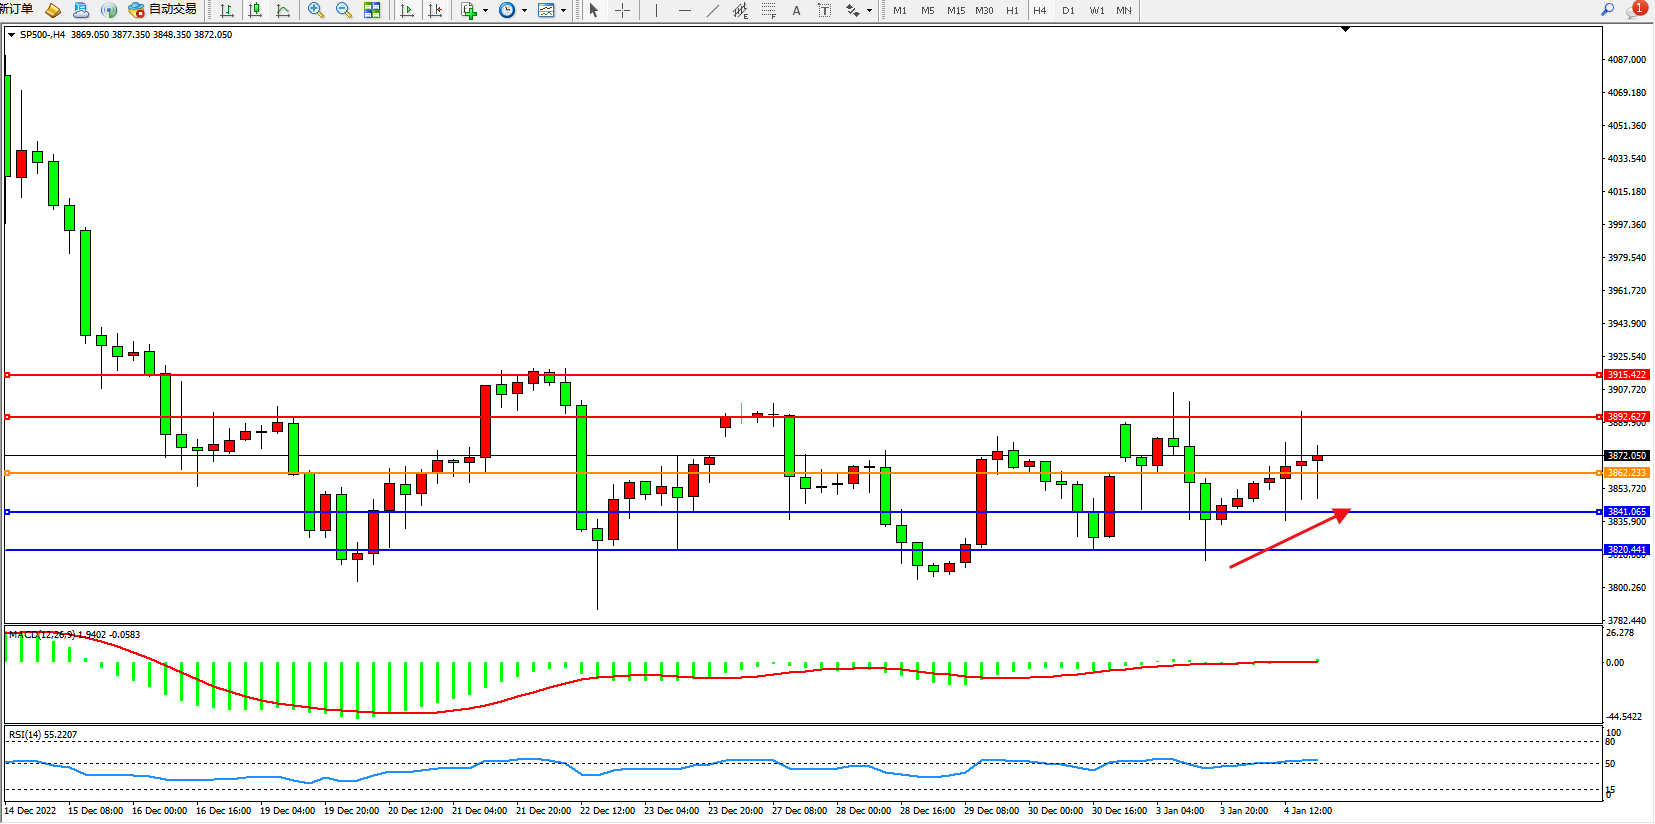Click the chart shift triangle marker at top
1655x824 pixels.
(x=1345, y=29)
